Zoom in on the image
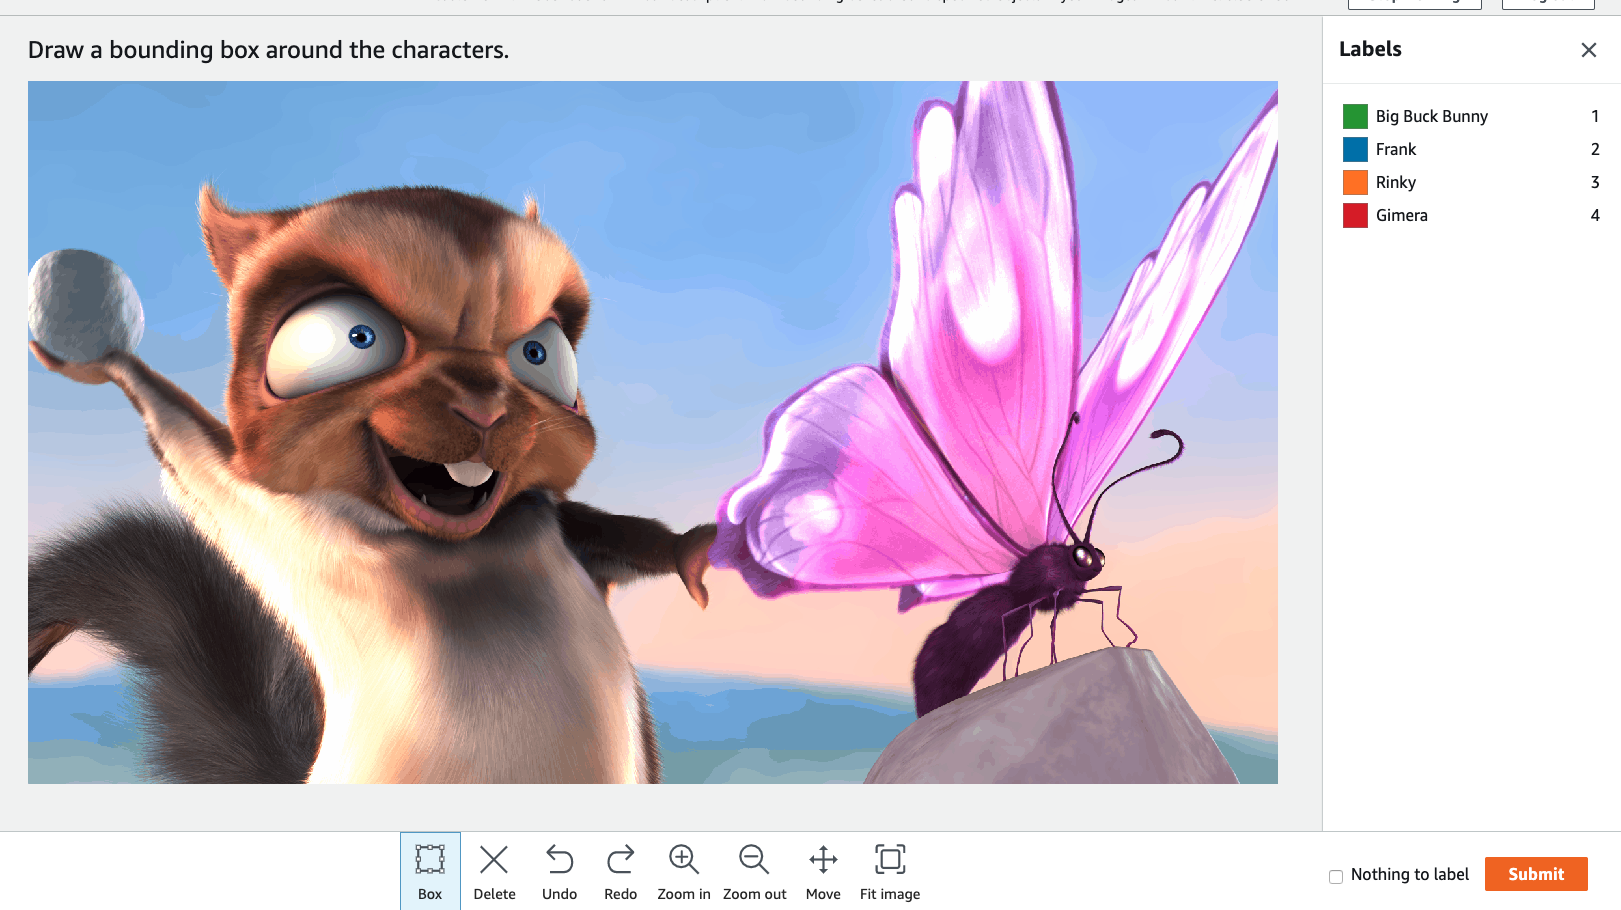 tap(683, 871)
